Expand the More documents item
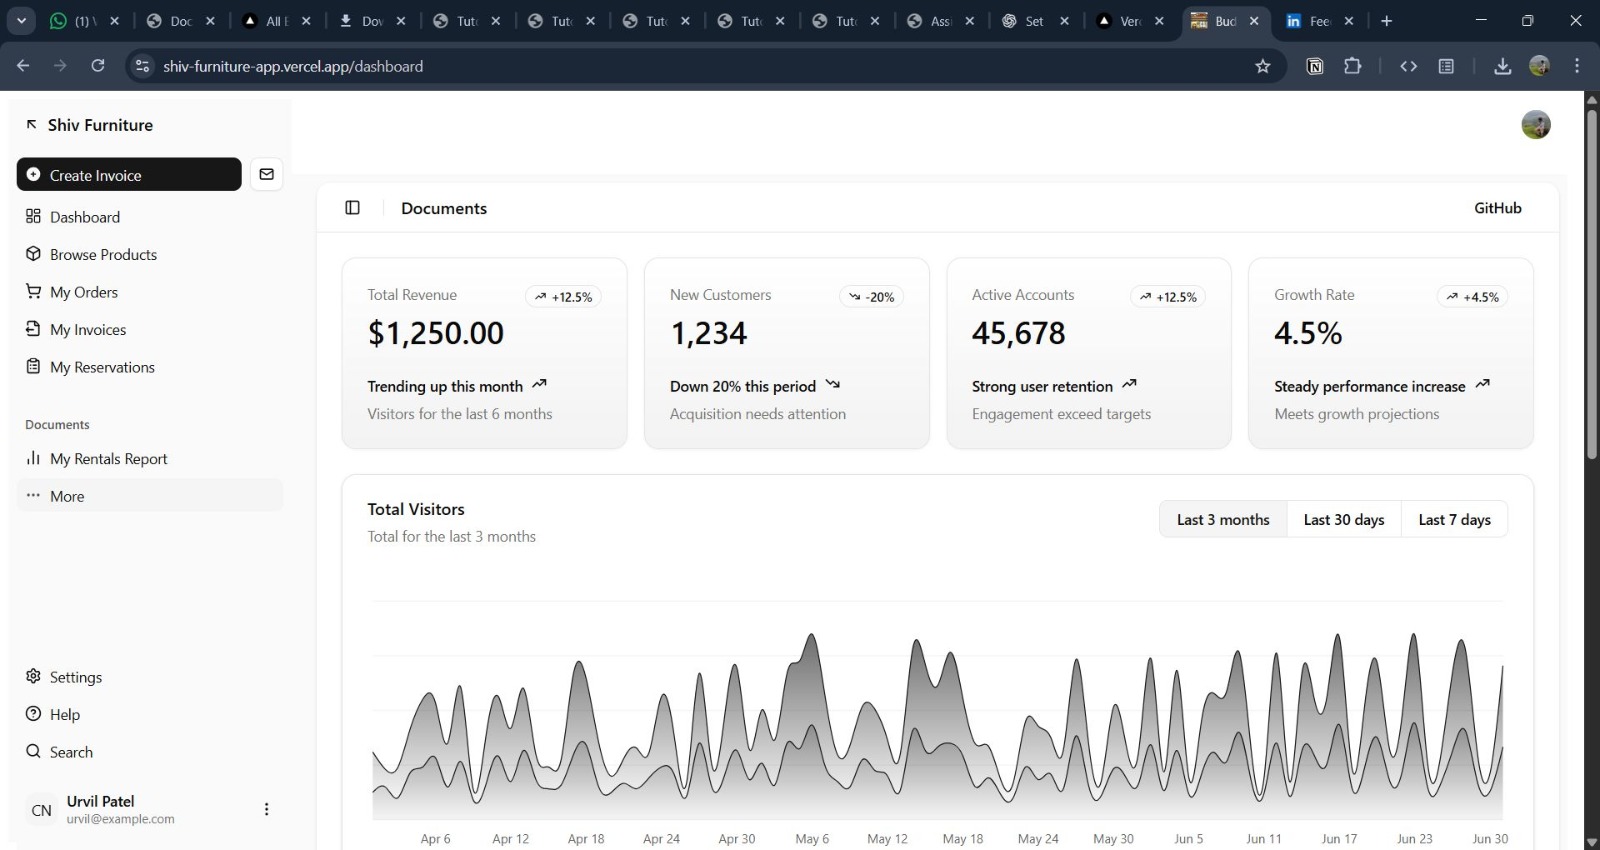The height and width of the screenshot is (850, 1600). (x=67, y=496)
